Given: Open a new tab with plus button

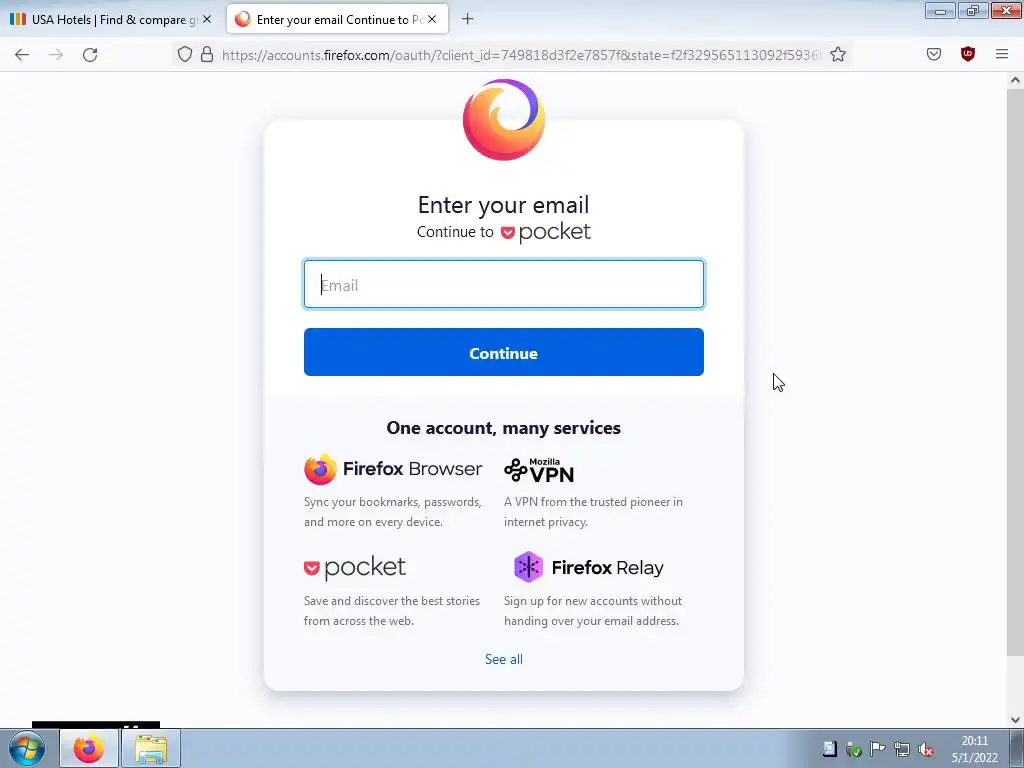Looking at the screenshot, I should point(468,19).
